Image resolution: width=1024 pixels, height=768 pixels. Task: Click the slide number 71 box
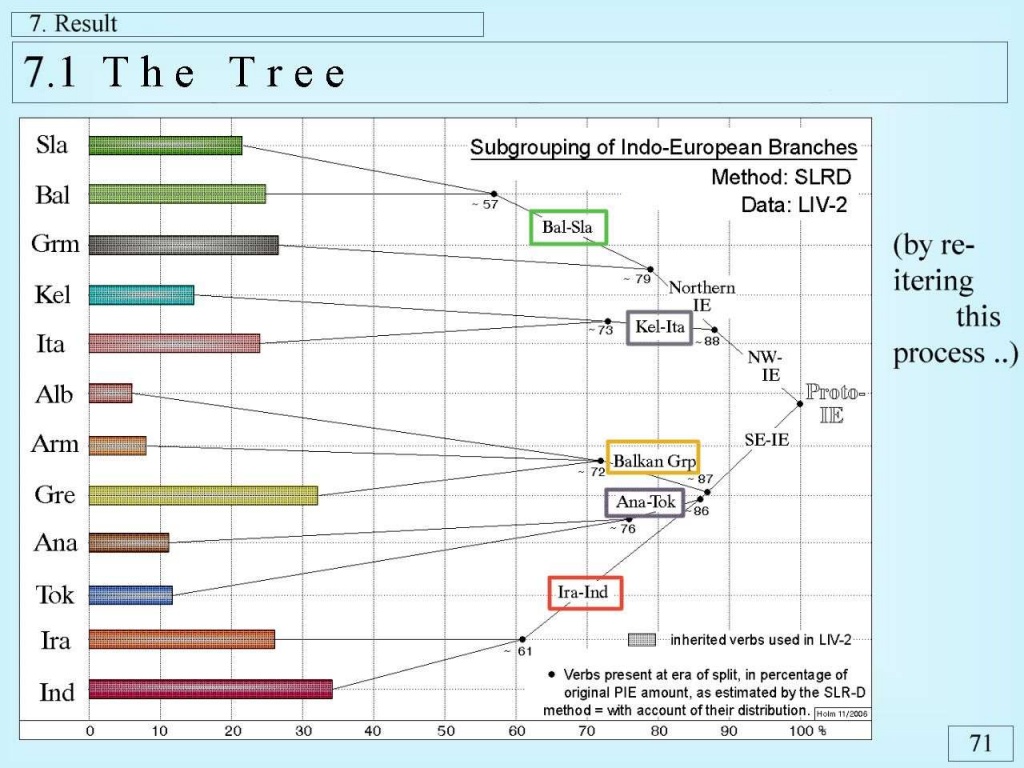pyautogui.click(x=980, y=742)
